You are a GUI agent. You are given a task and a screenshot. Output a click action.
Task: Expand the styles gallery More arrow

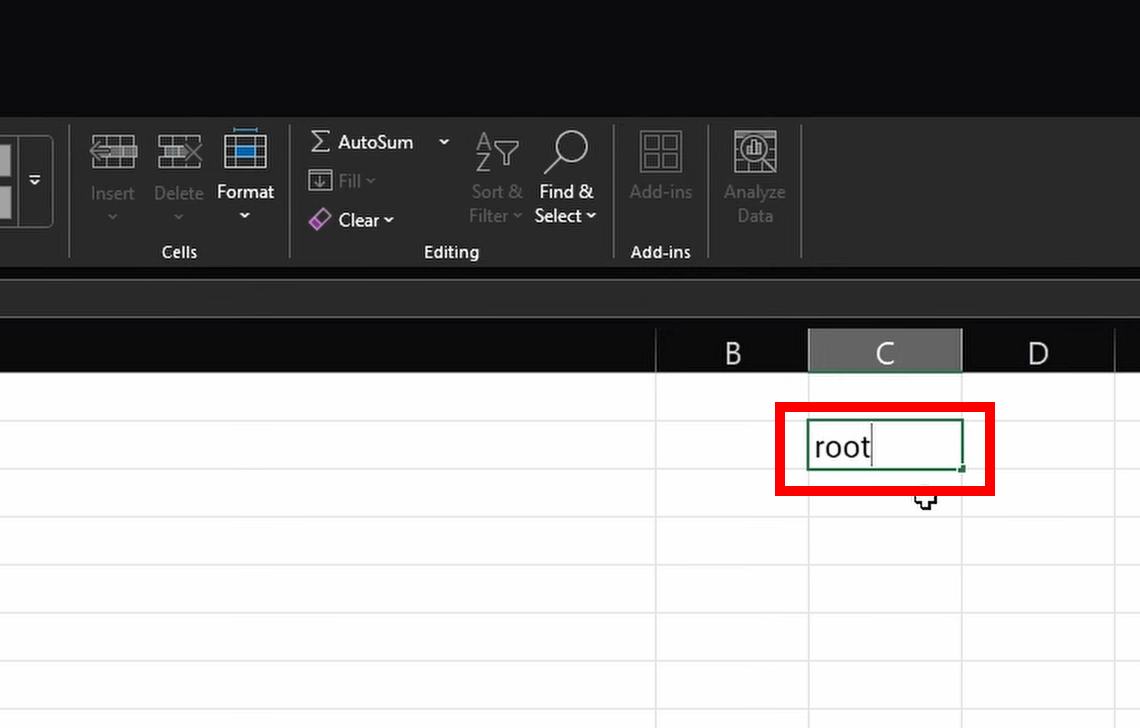point(35,180)
